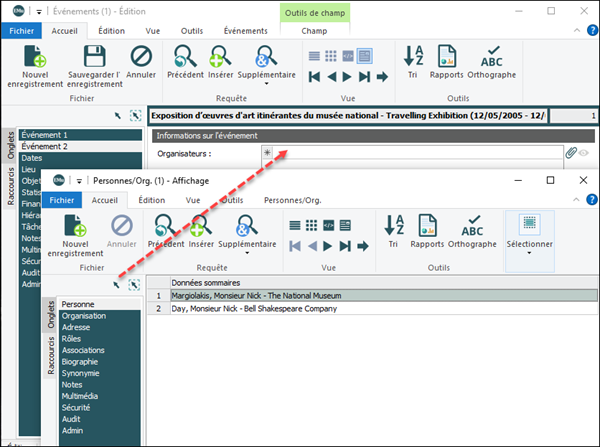Expand Supplémentaire dropdown in Événements ribbon
Viewport: 600px width, 447px height.
[x=270, y=62]
